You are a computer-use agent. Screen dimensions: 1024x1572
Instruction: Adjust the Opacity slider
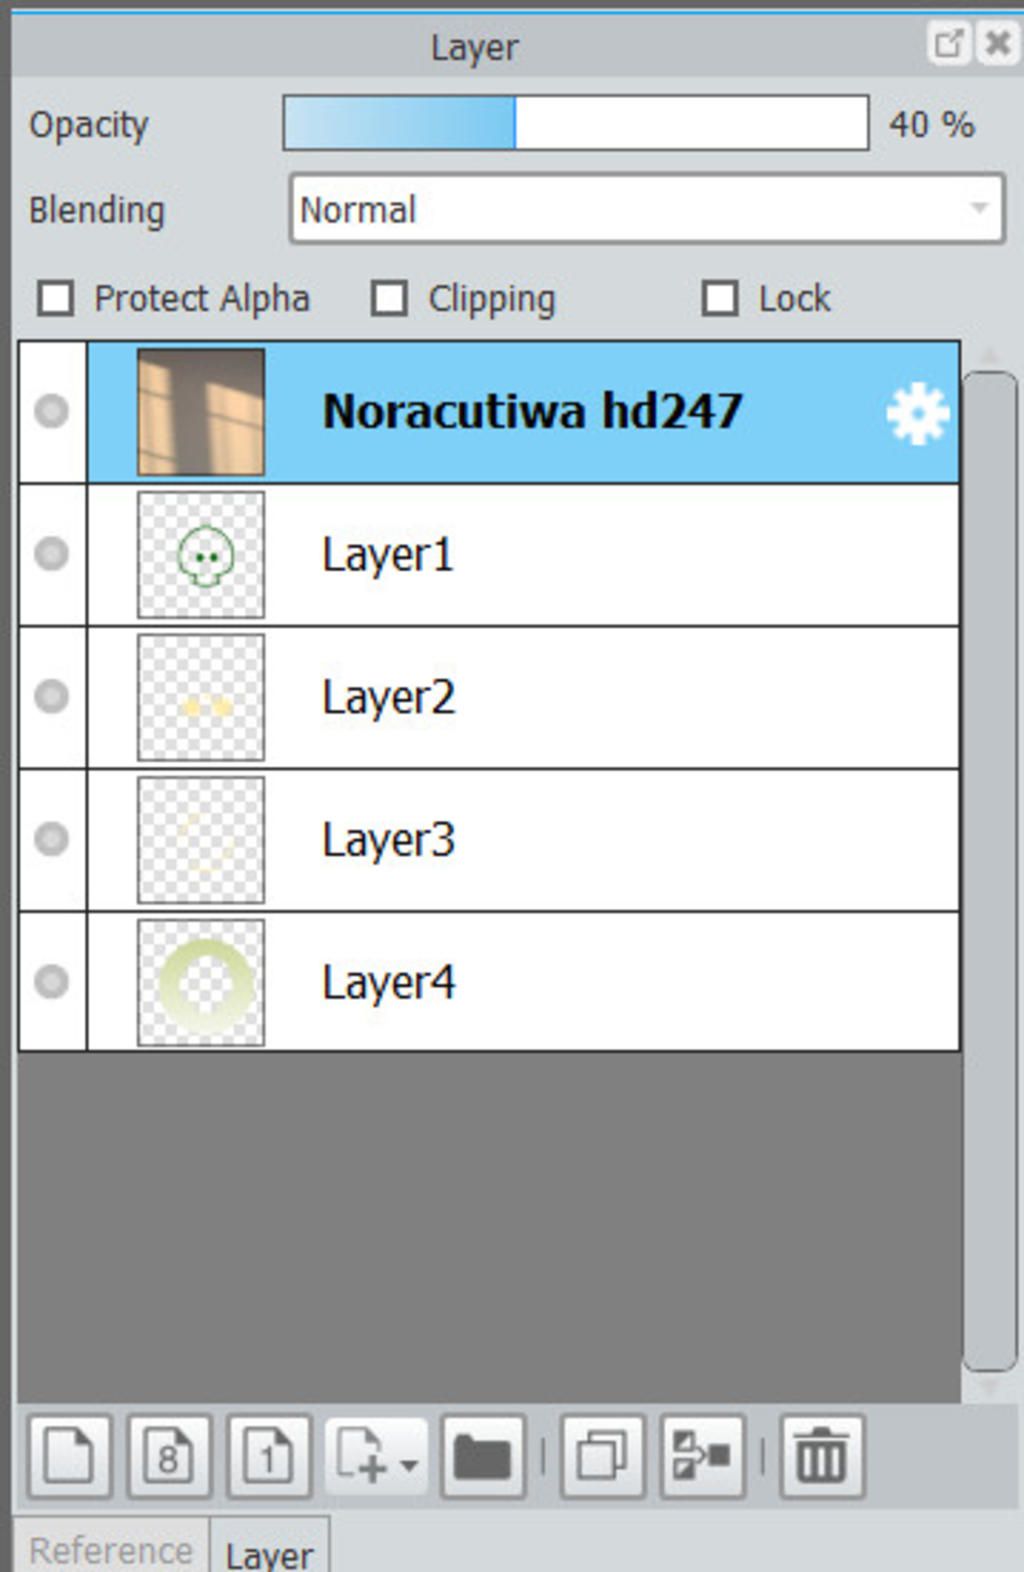point(576,123)
